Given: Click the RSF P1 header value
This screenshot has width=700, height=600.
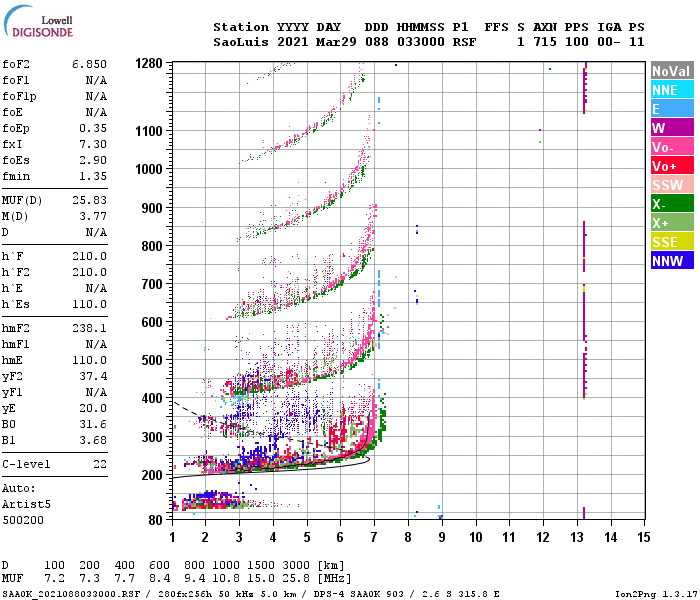Looking at the screenshot, I should [x=464, y=42].
